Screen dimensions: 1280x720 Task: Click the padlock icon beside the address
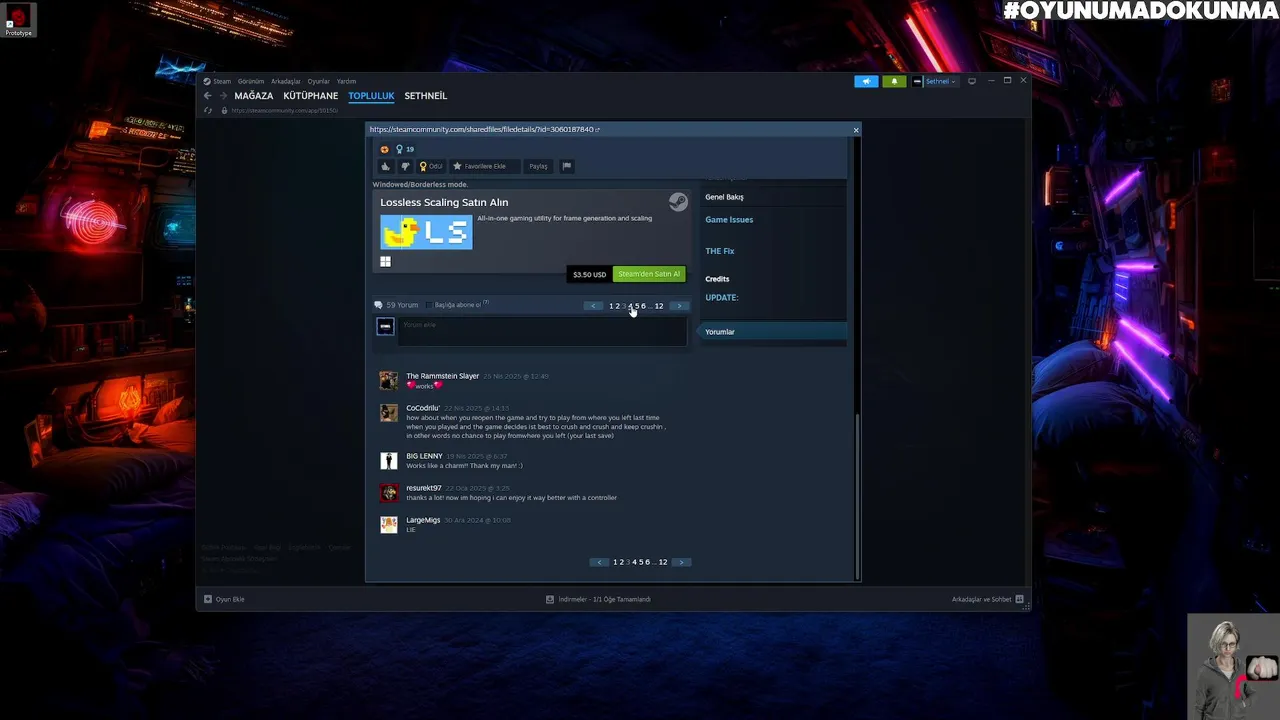tap(224, 110)
